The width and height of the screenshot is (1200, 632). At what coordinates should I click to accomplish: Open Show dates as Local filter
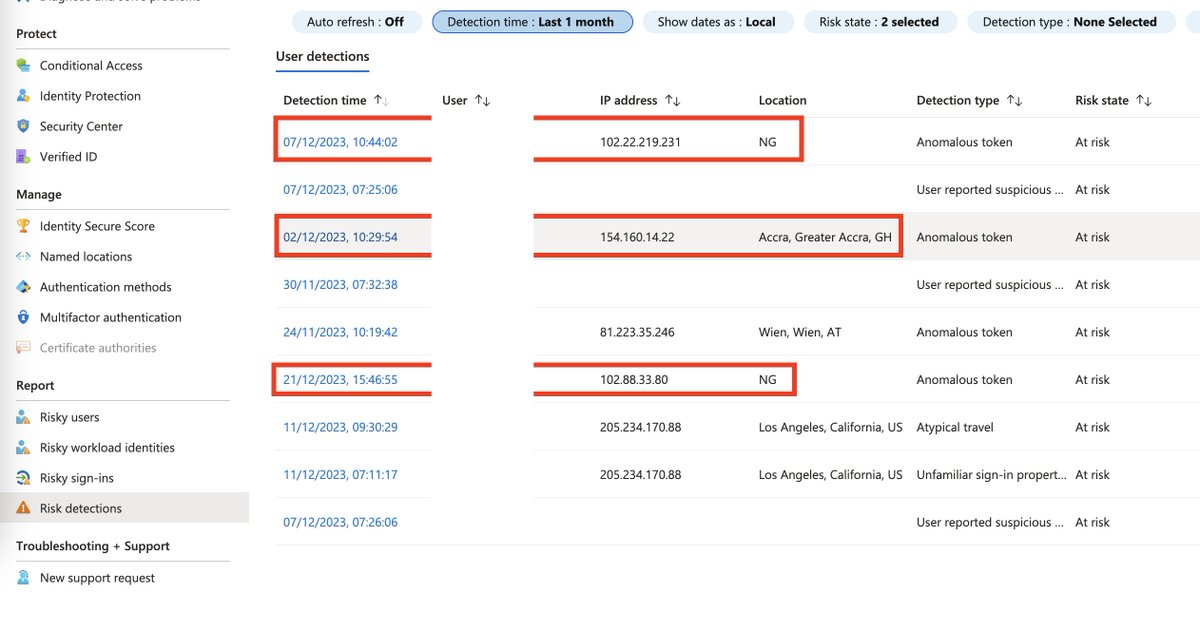click(x=718, y=22)
